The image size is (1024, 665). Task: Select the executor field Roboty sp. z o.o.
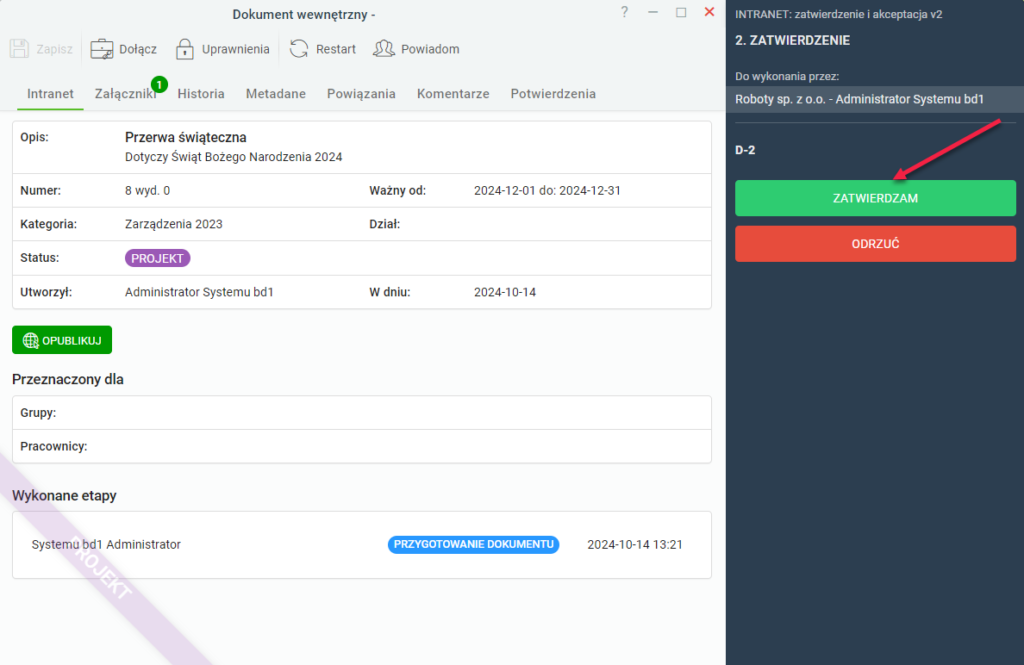click(875, 99)
